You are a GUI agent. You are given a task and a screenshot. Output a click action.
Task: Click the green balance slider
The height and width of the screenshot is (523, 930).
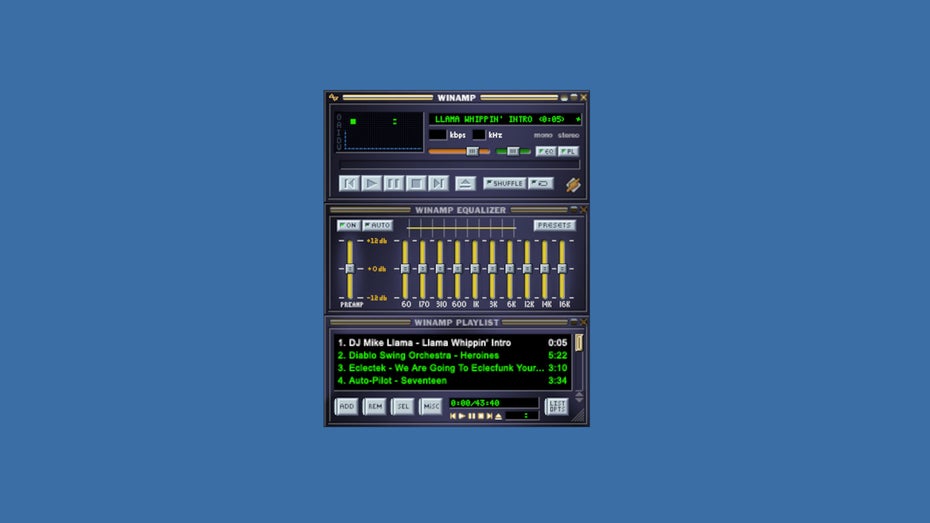pos(513,151)
